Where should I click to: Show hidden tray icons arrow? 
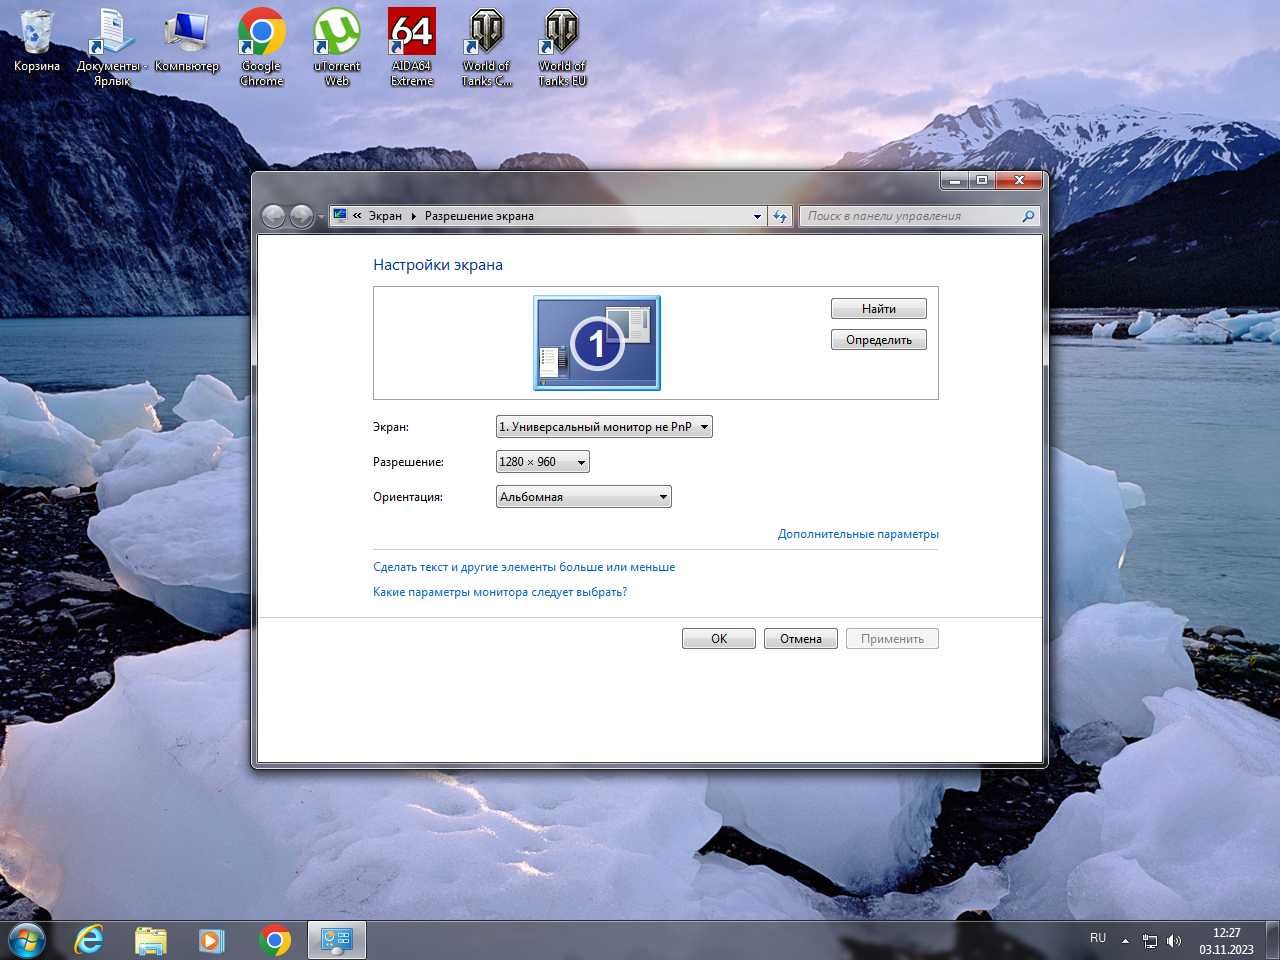coord(1125,940)
